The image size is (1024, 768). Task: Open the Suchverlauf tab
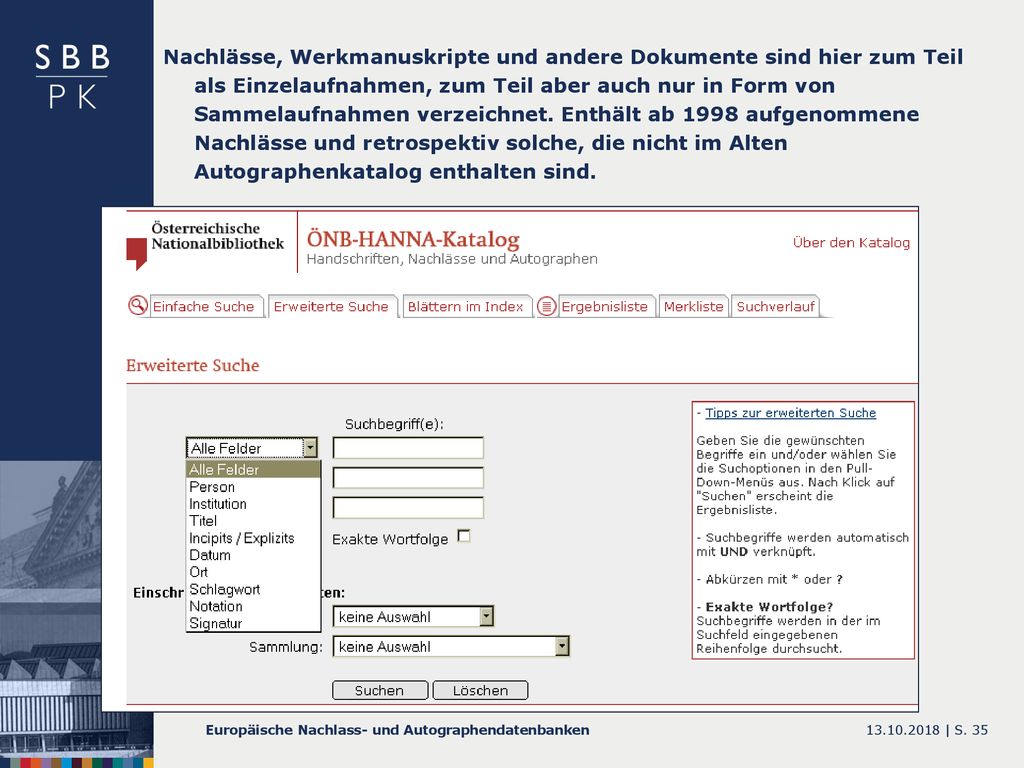(x=775, y=306)
